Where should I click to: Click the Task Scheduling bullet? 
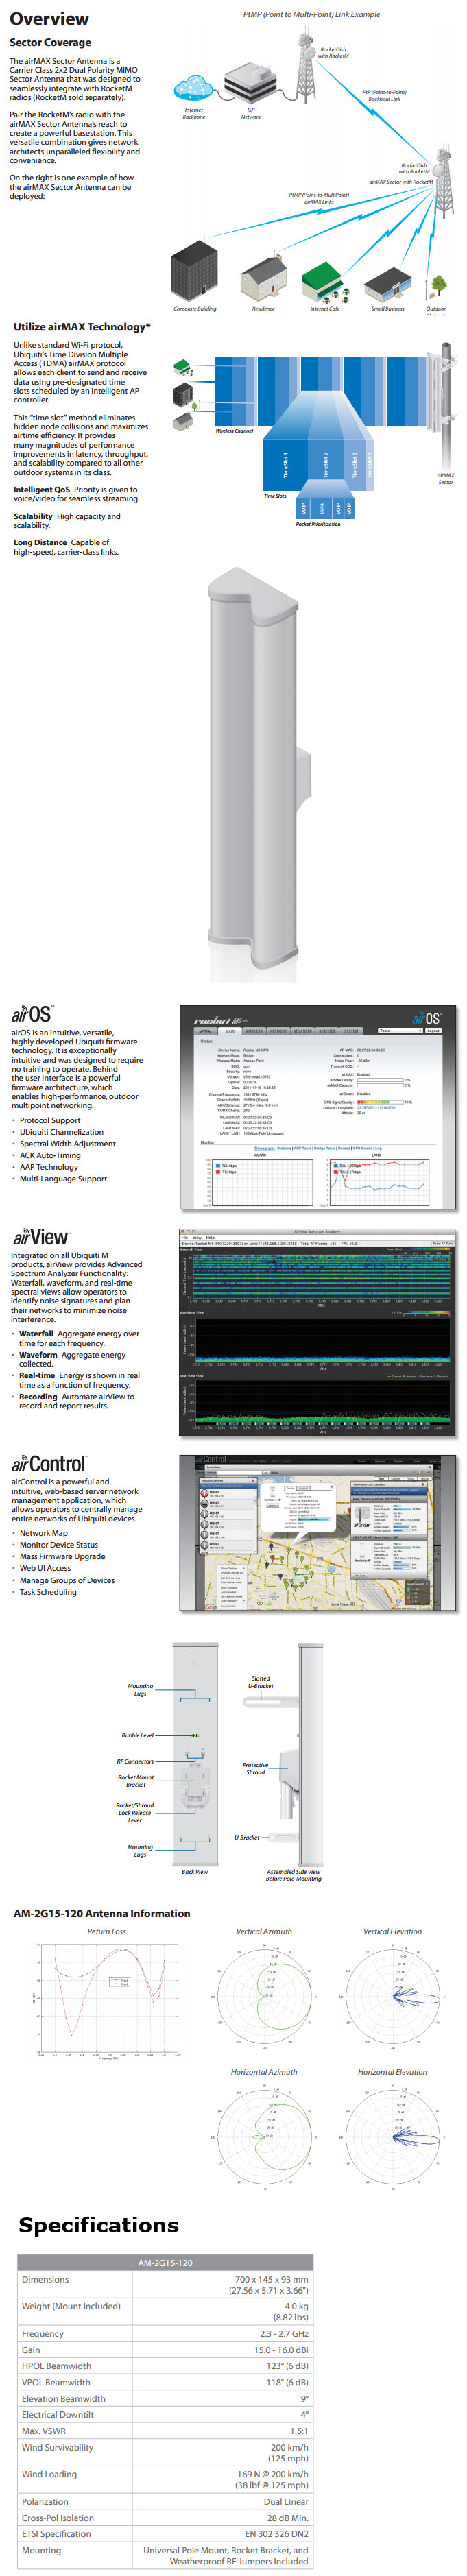[x=48, y=1592]
